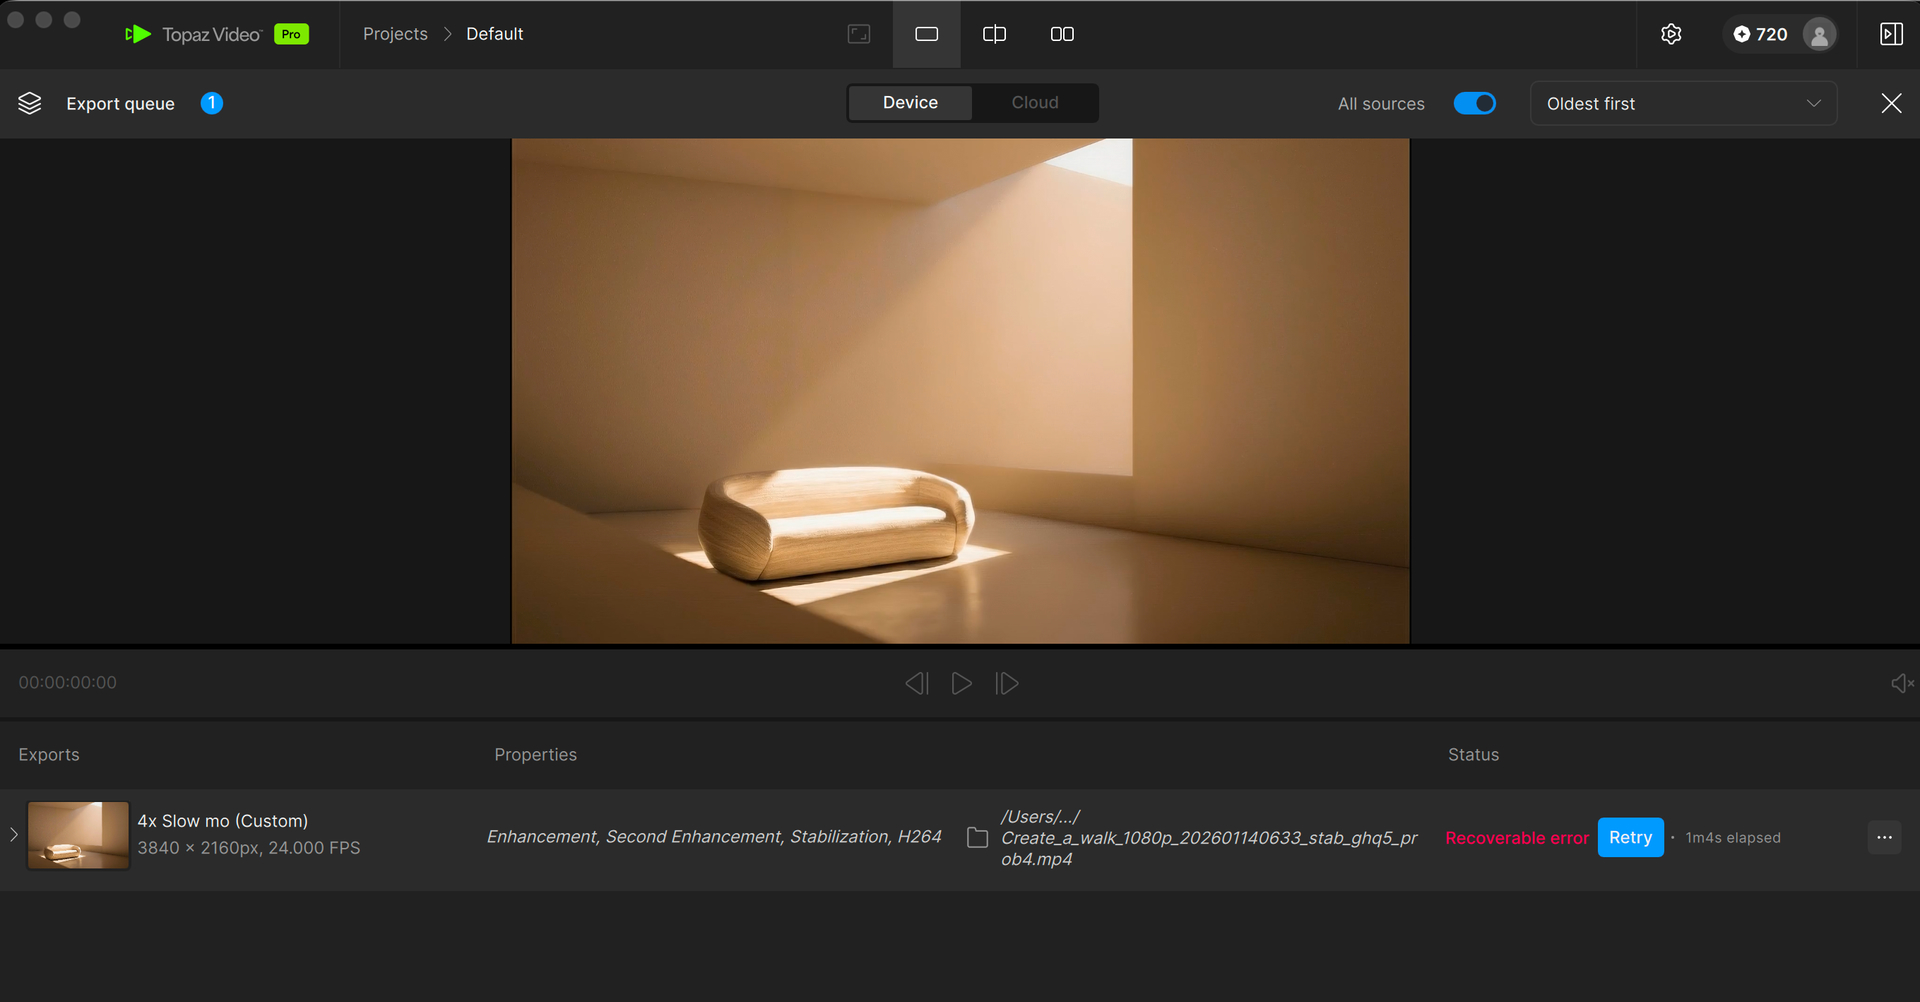1920x1002 pixels.
Task: Step forward one frame
Action: point(1007,683)
